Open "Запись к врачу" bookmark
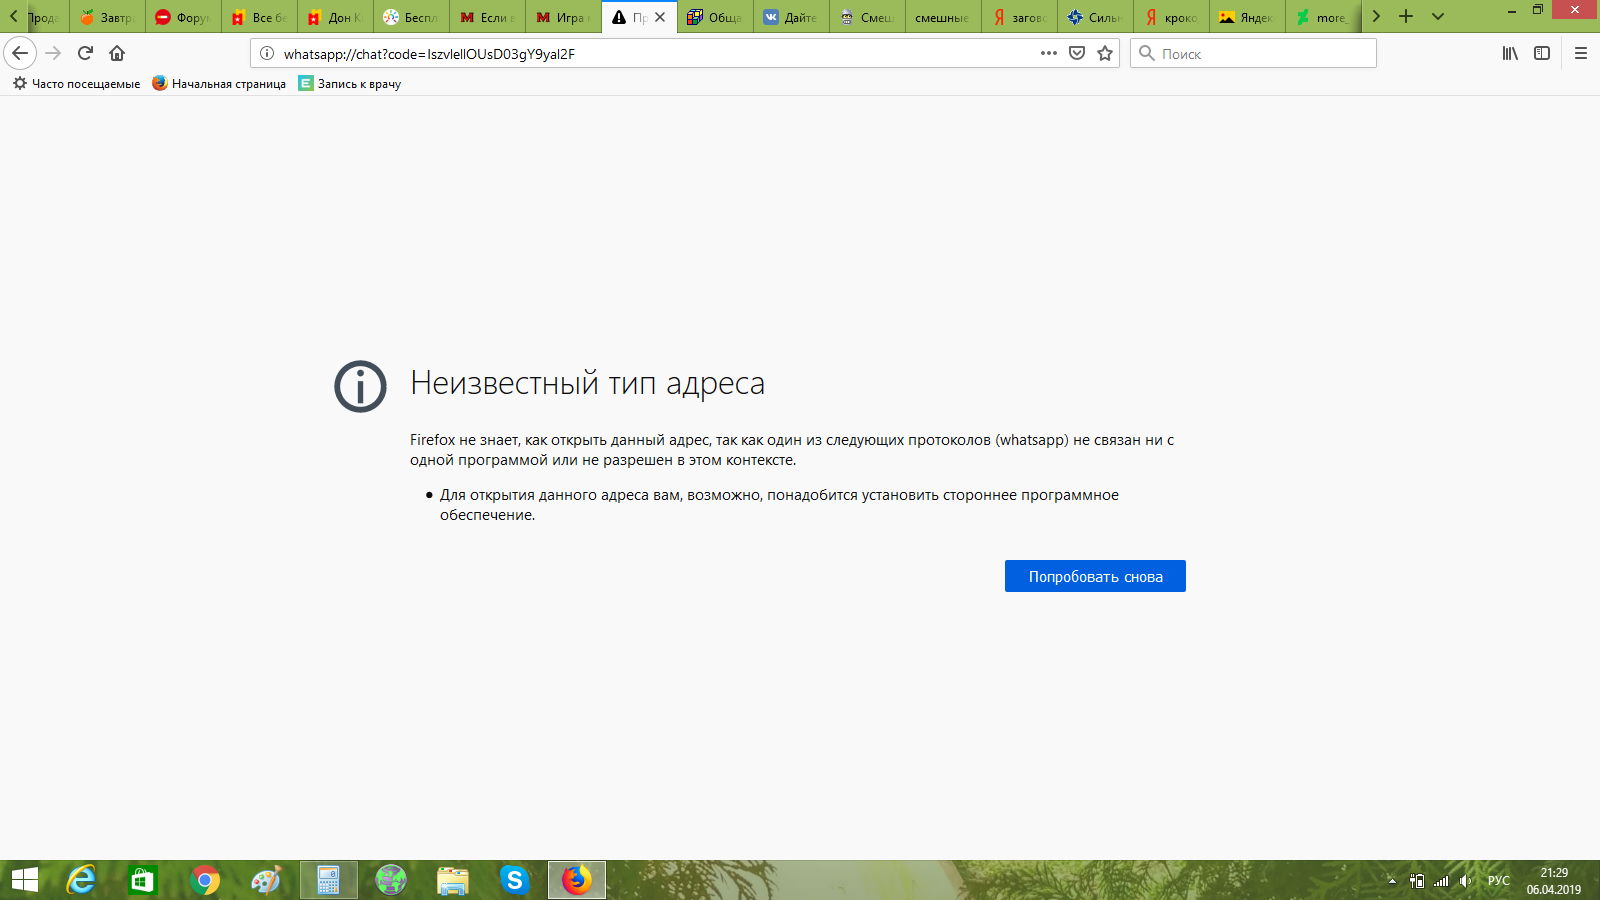Screen dimensions: 1600x900 (350, 84)
